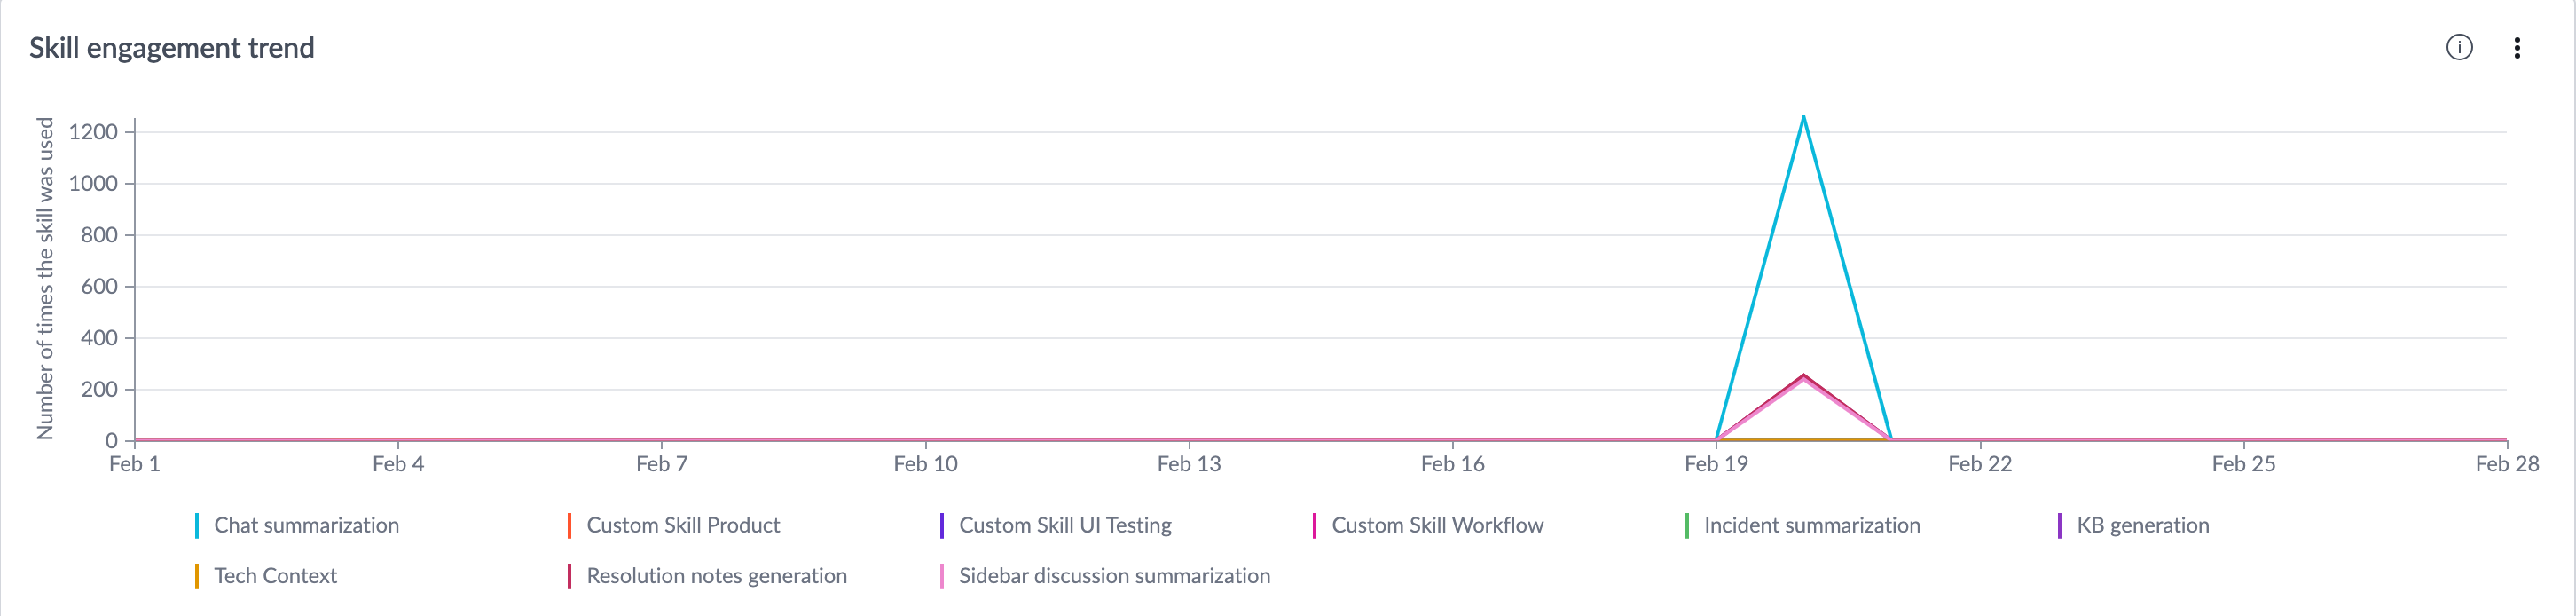Image resolution: width=2576 pixels, height=616 pixels.
Task: Click the peak of the Chat summarization line
Action: click(1803, 118)
